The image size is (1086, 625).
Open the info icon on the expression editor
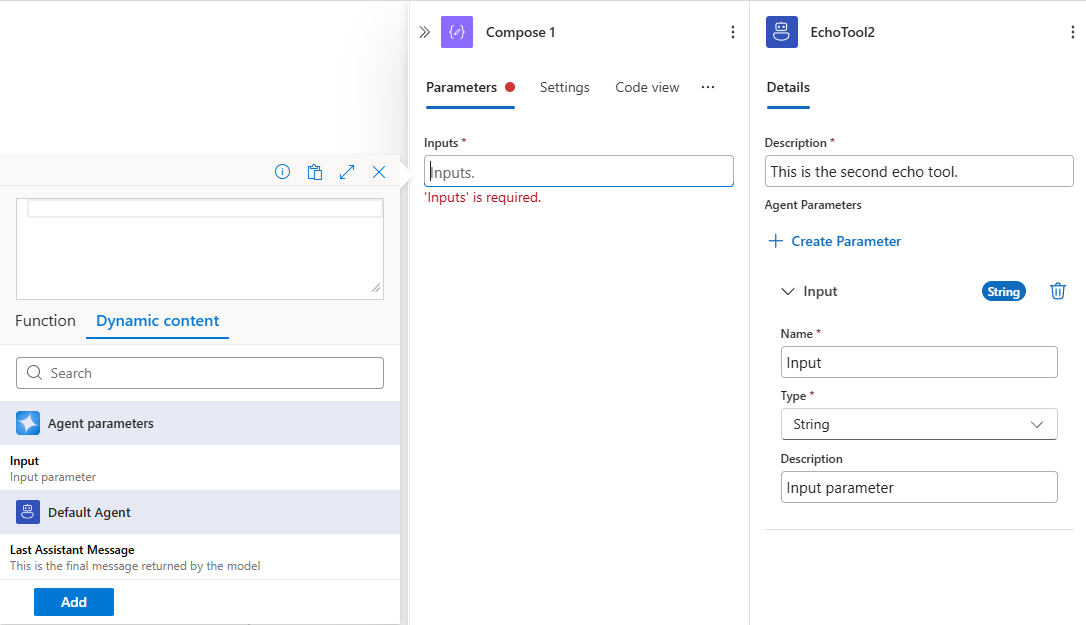(x=282, y=171)
